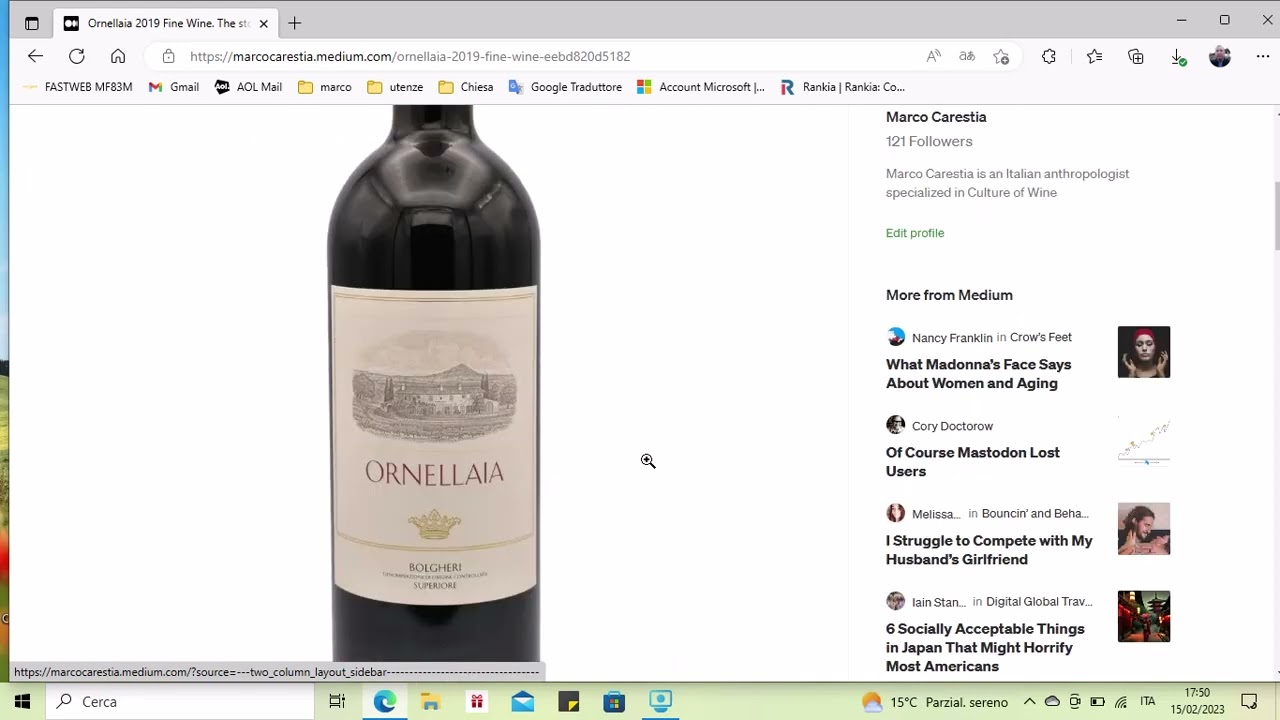The width and height of the screenshot is (1280, 720).
Task: Open a new browser tab
Action: coord(294,23)
